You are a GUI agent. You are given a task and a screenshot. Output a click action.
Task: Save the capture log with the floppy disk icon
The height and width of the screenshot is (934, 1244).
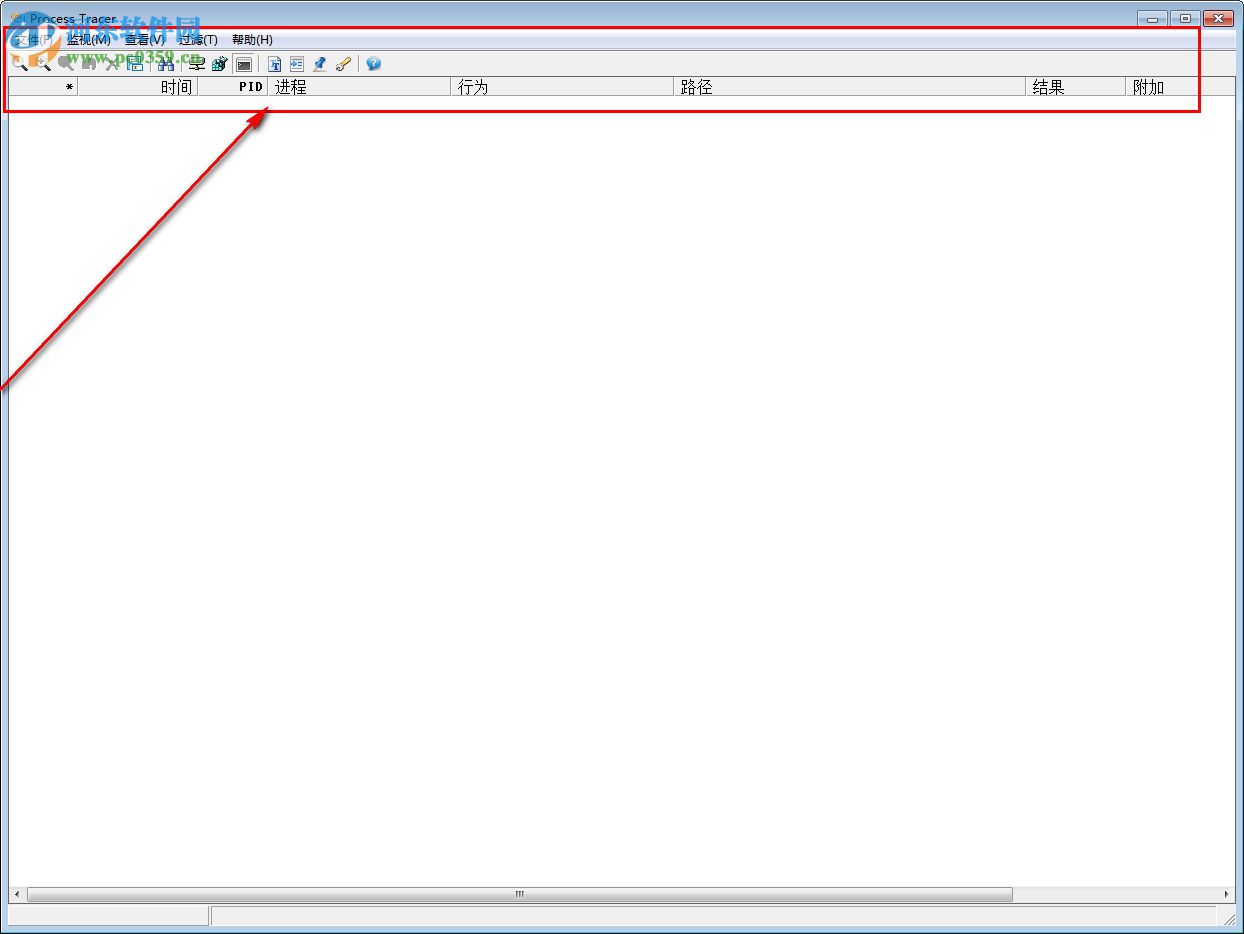coord(137,63)
